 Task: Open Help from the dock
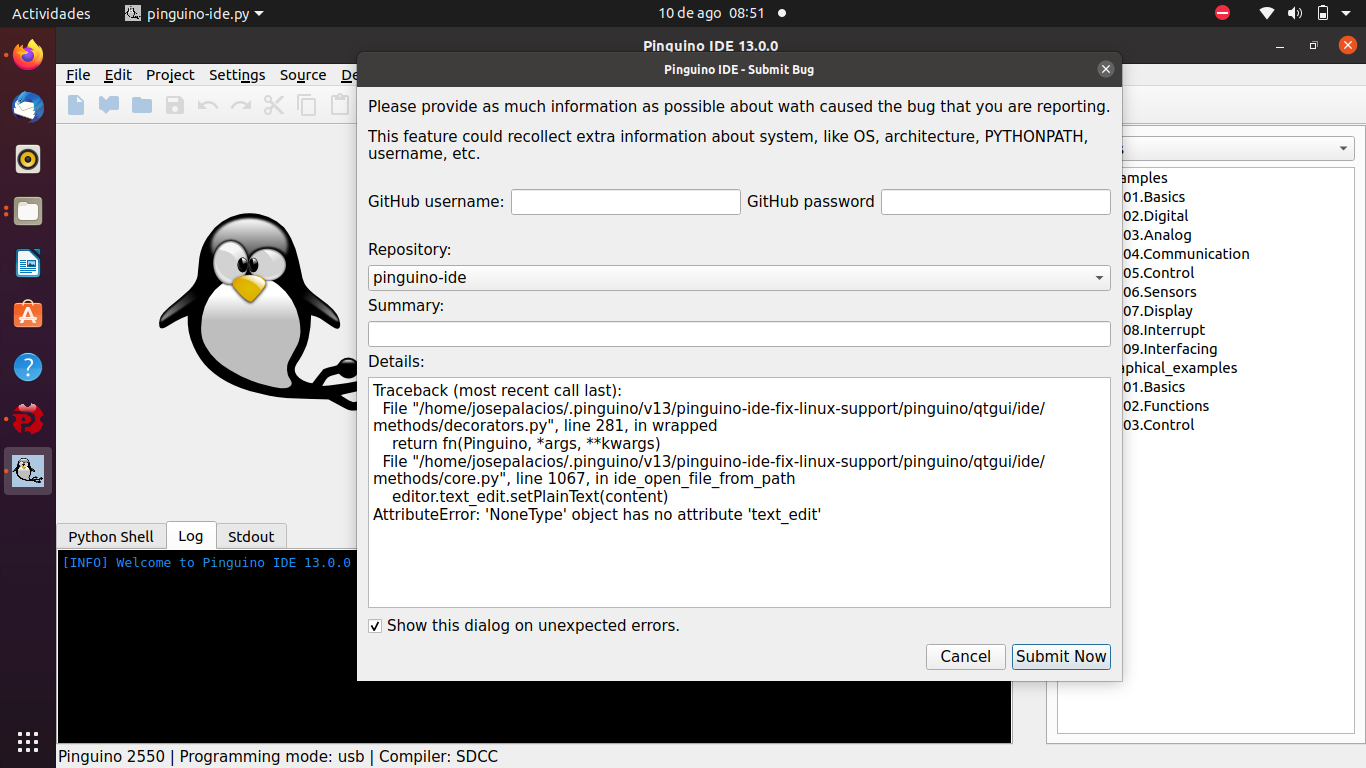pos(28,367)
